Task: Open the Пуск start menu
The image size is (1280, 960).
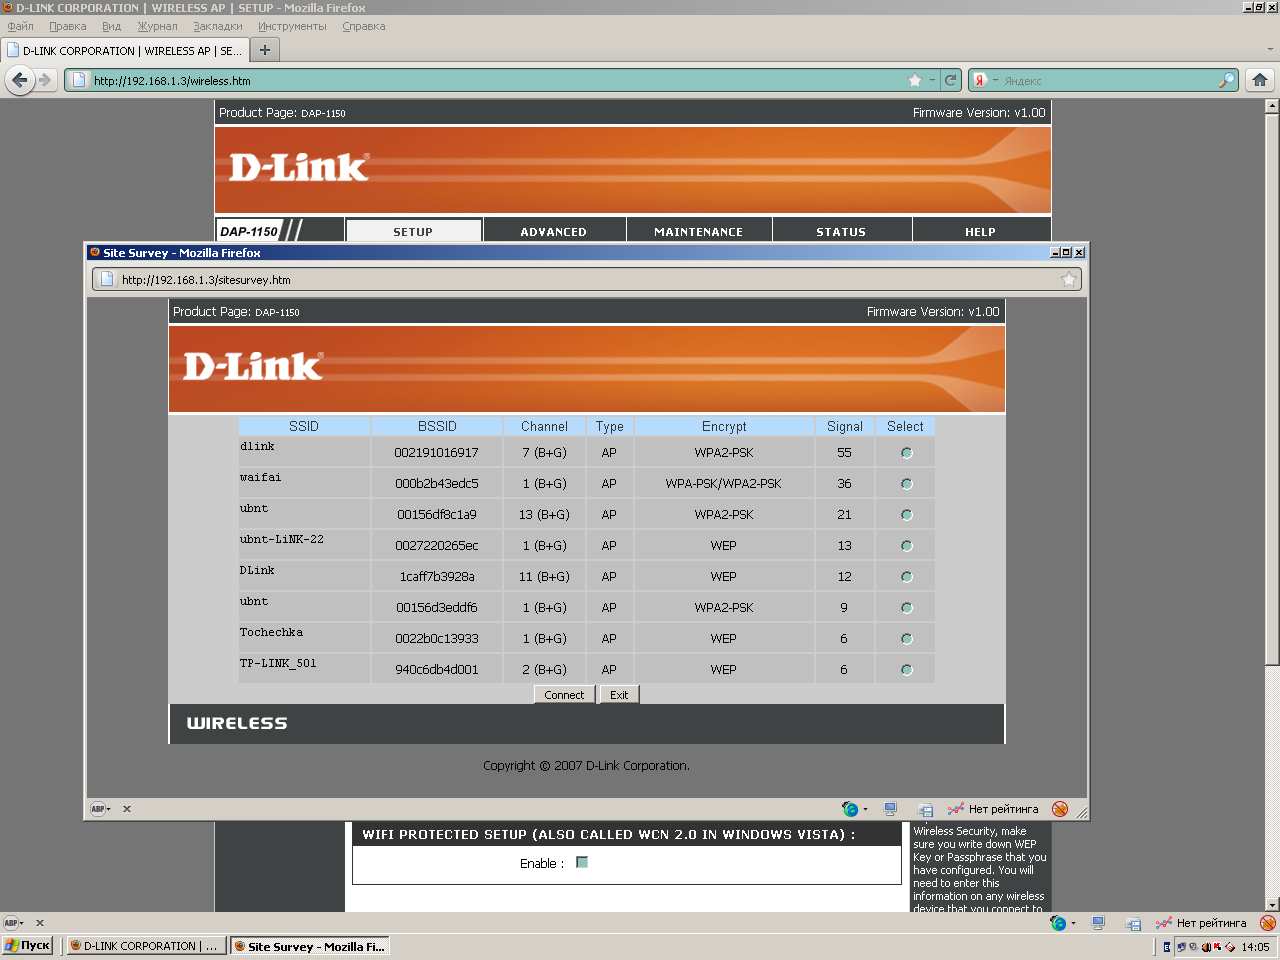Action: click(27, 945)
